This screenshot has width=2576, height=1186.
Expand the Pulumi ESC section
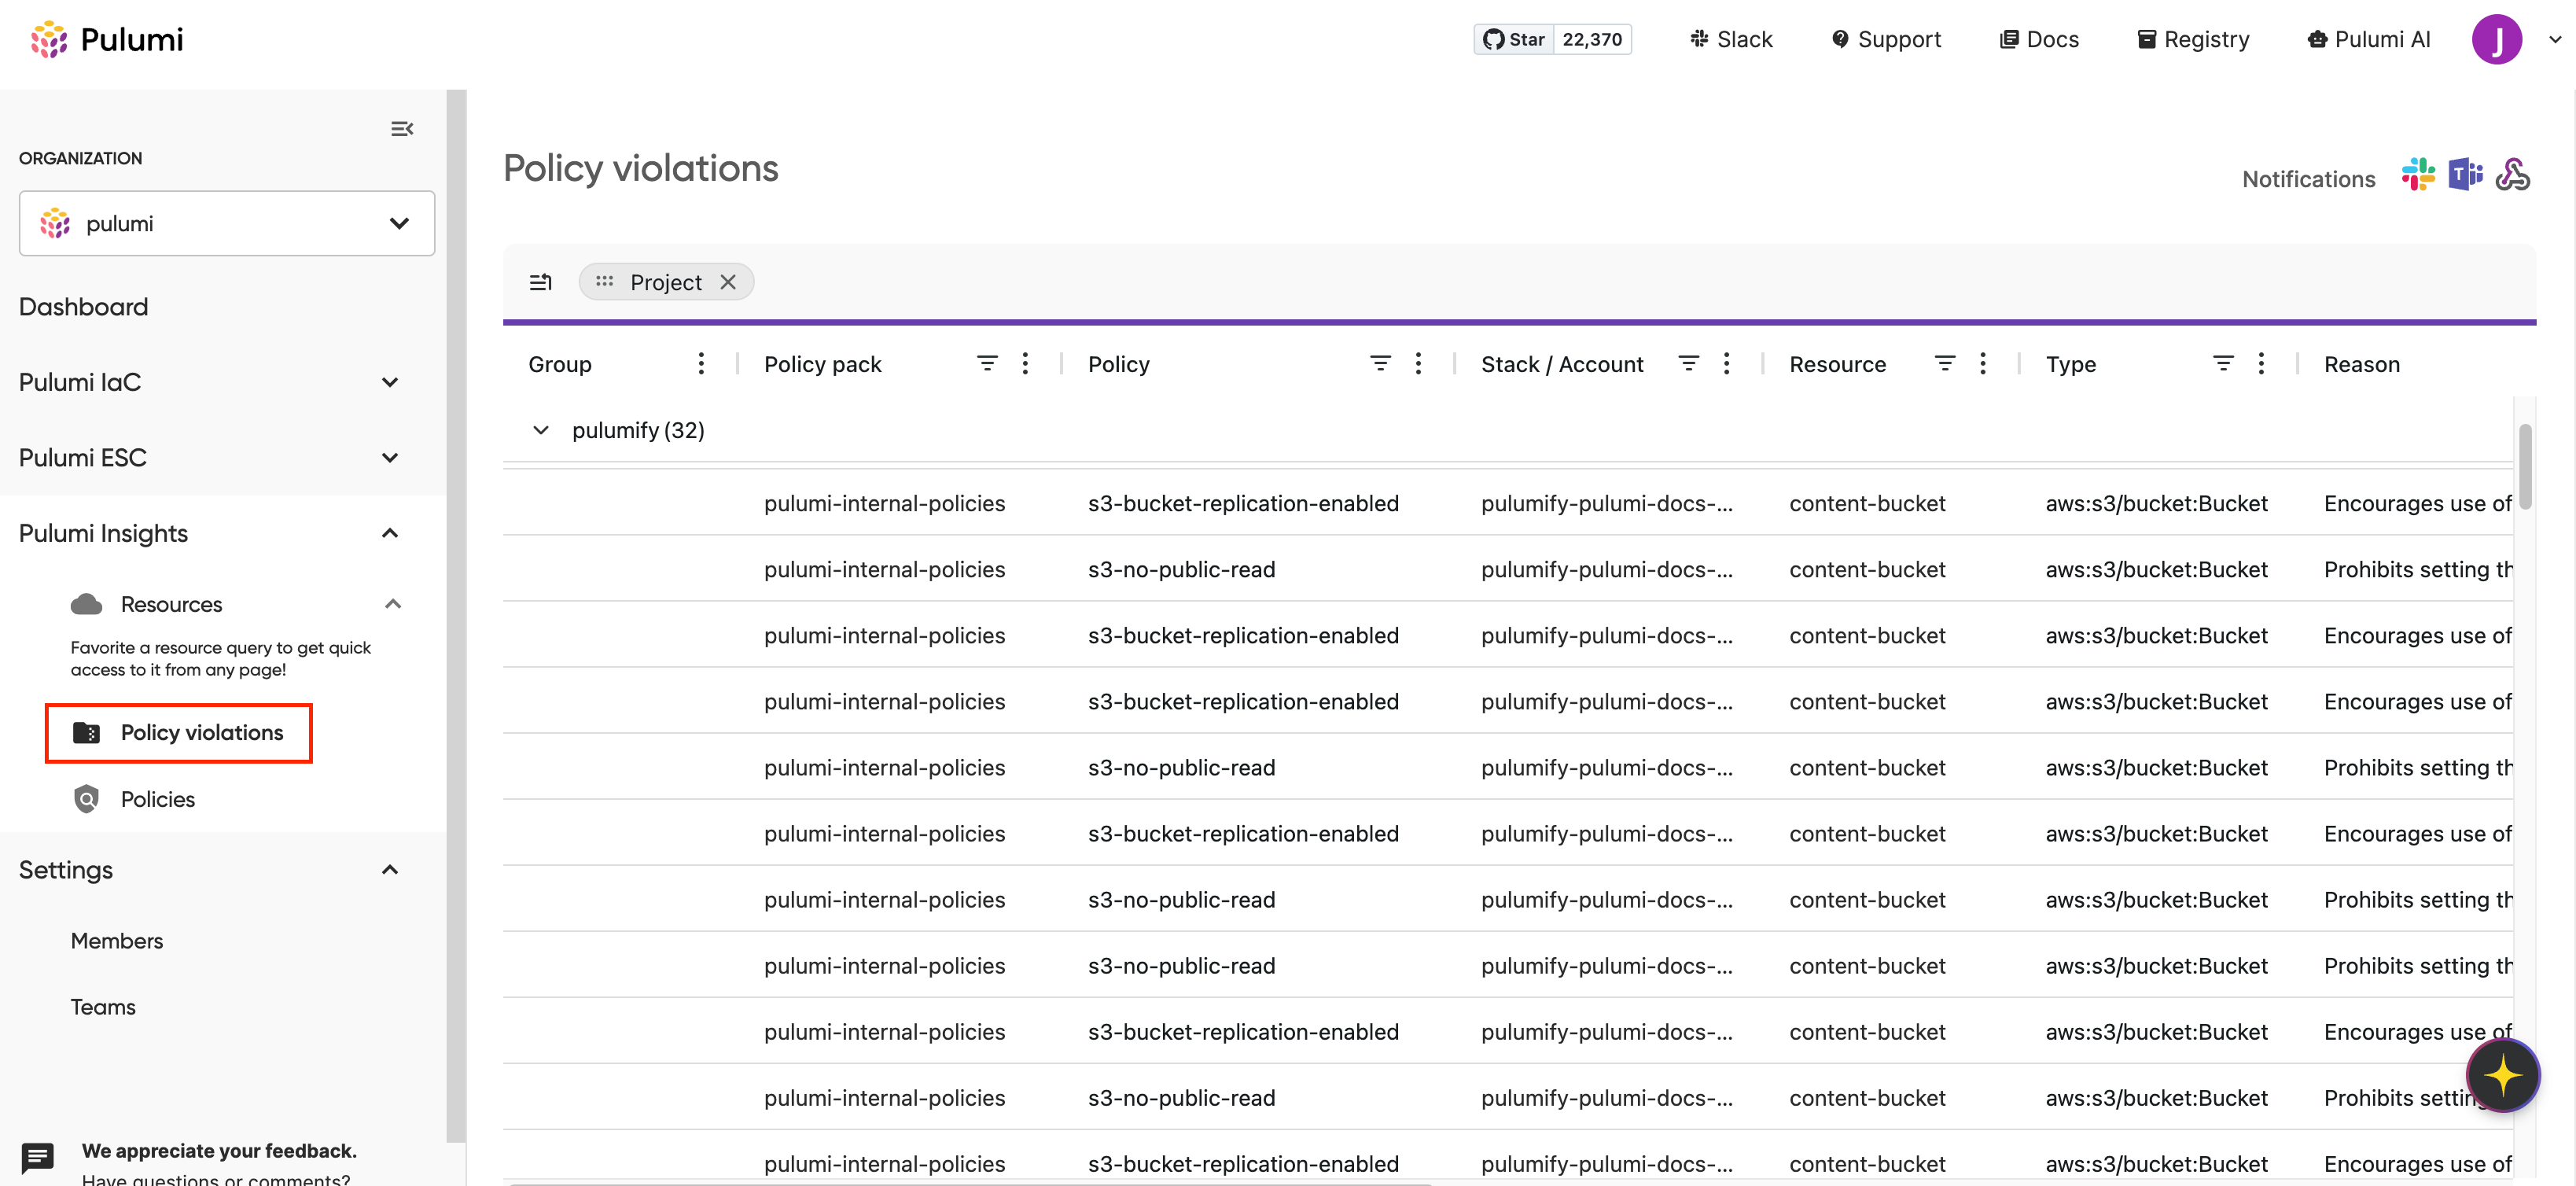(390, 458)
